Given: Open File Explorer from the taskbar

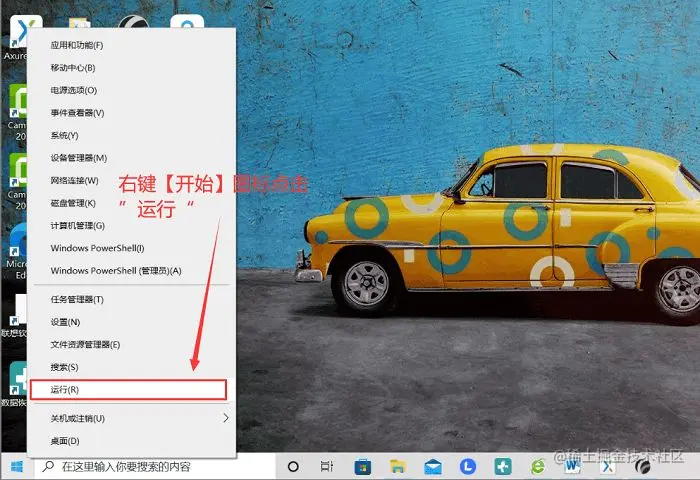Looking at the screenshot, I should [x=397, y=467].
